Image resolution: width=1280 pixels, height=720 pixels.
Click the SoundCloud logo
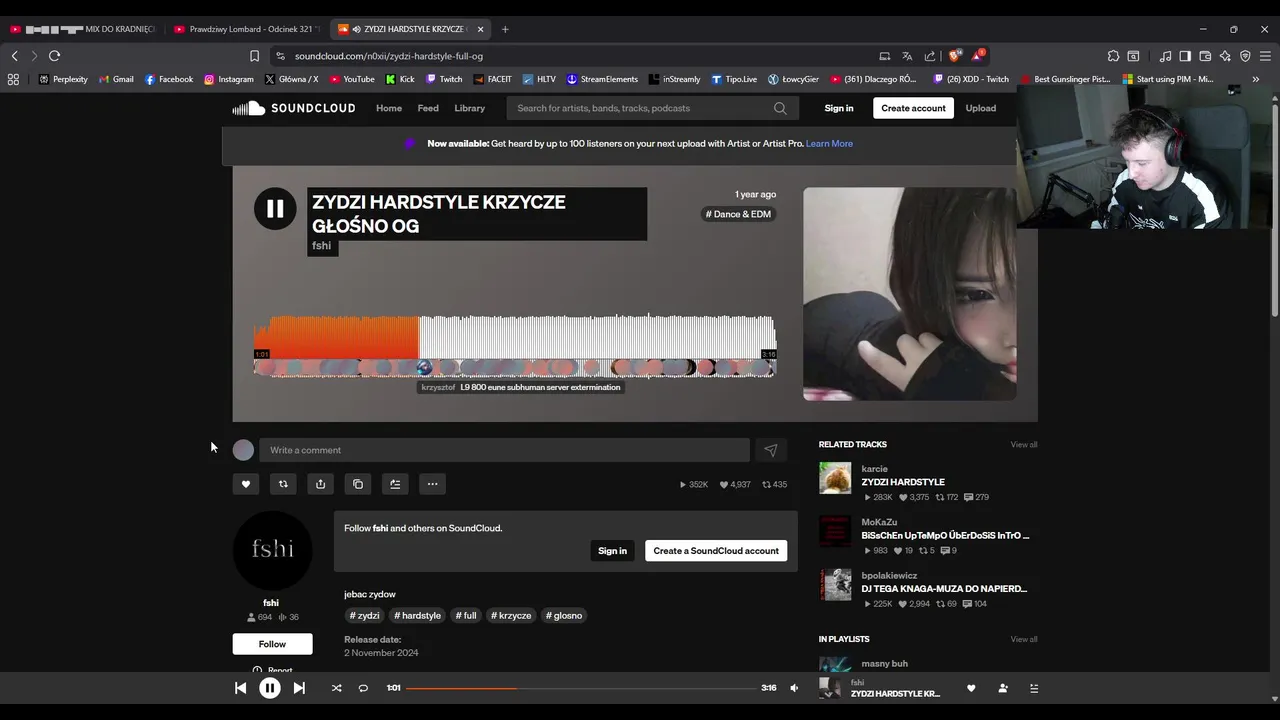click(x=294, y=108)
